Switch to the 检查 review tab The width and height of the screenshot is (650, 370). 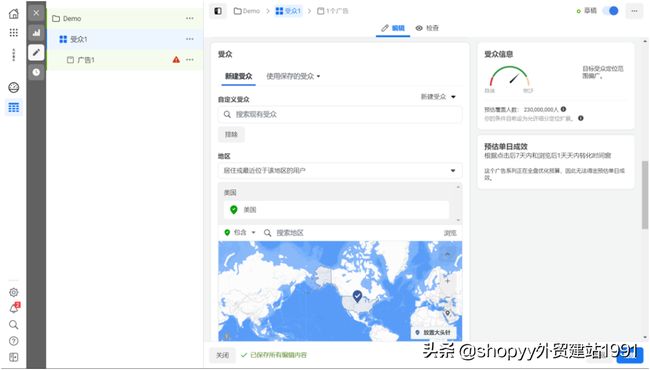coord(427,28)
